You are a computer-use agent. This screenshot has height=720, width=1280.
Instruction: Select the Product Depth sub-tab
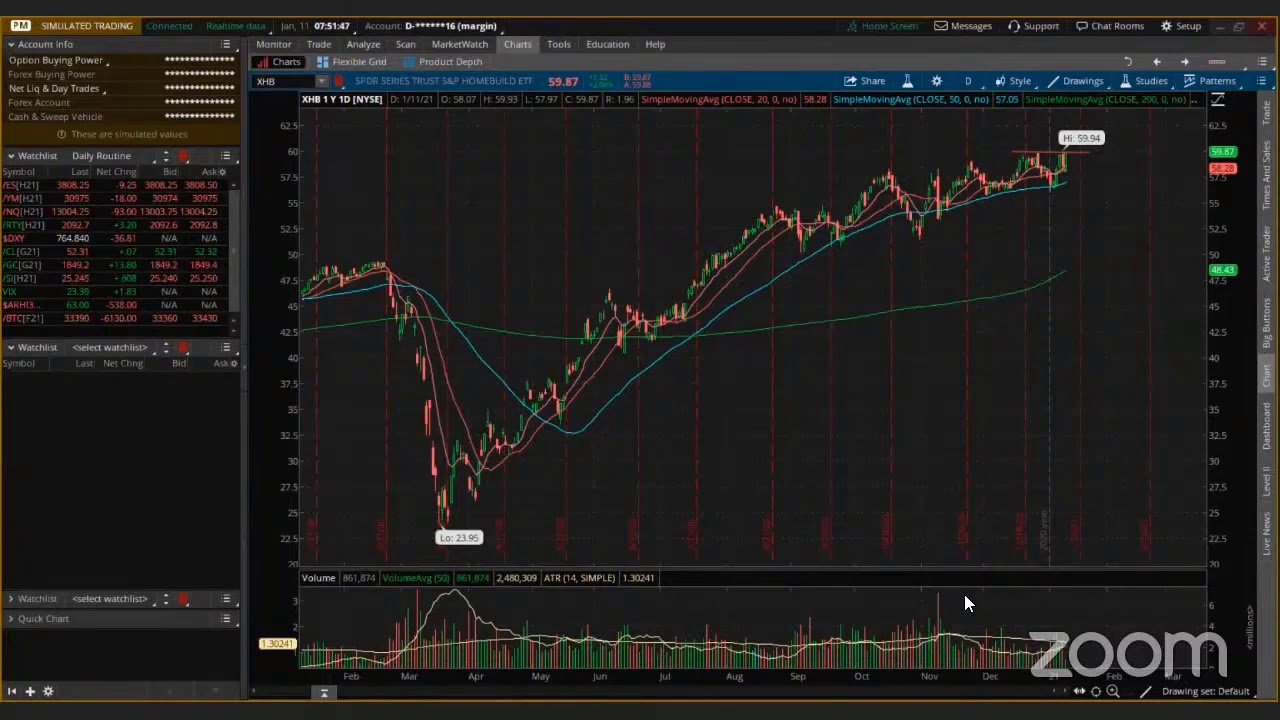click(442, 62)
